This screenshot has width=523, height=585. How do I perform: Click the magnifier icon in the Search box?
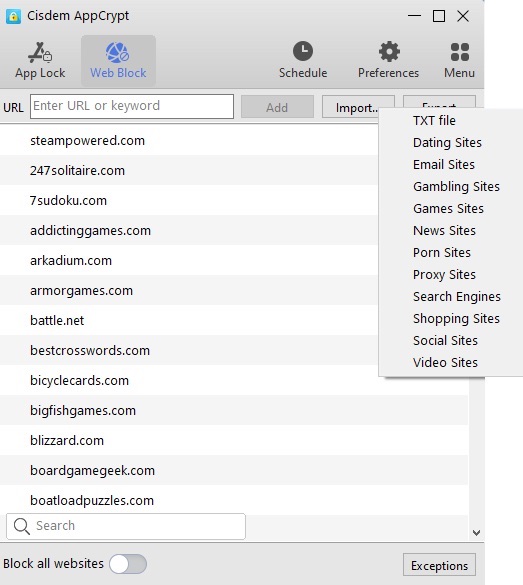click(22, 526)
